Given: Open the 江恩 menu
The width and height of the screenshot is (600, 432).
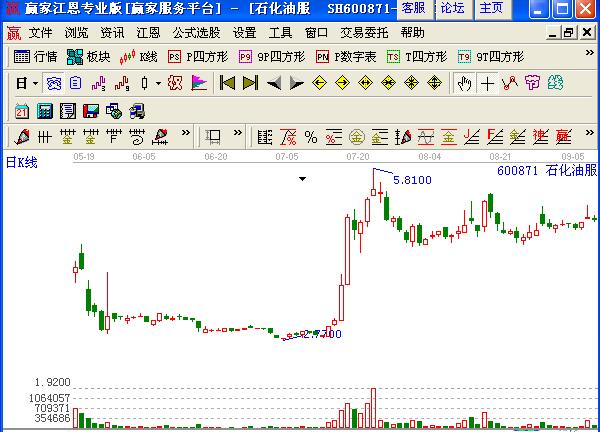Looking at the screenshot, I should (x=148, y=32).
